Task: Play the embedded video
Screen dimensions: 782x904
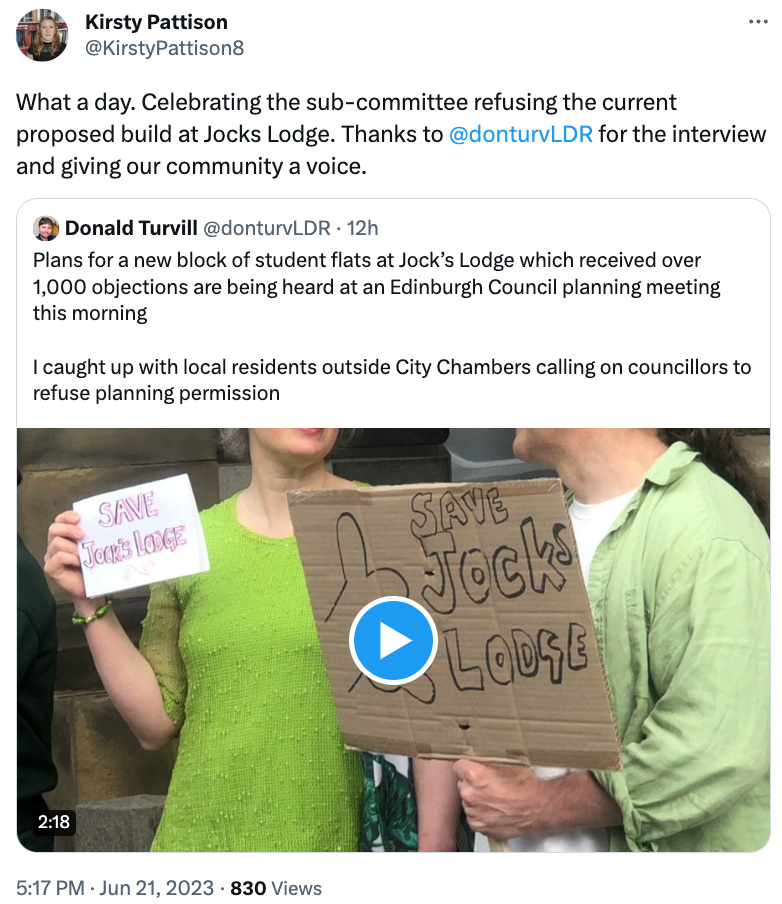Action: [393, 641]
